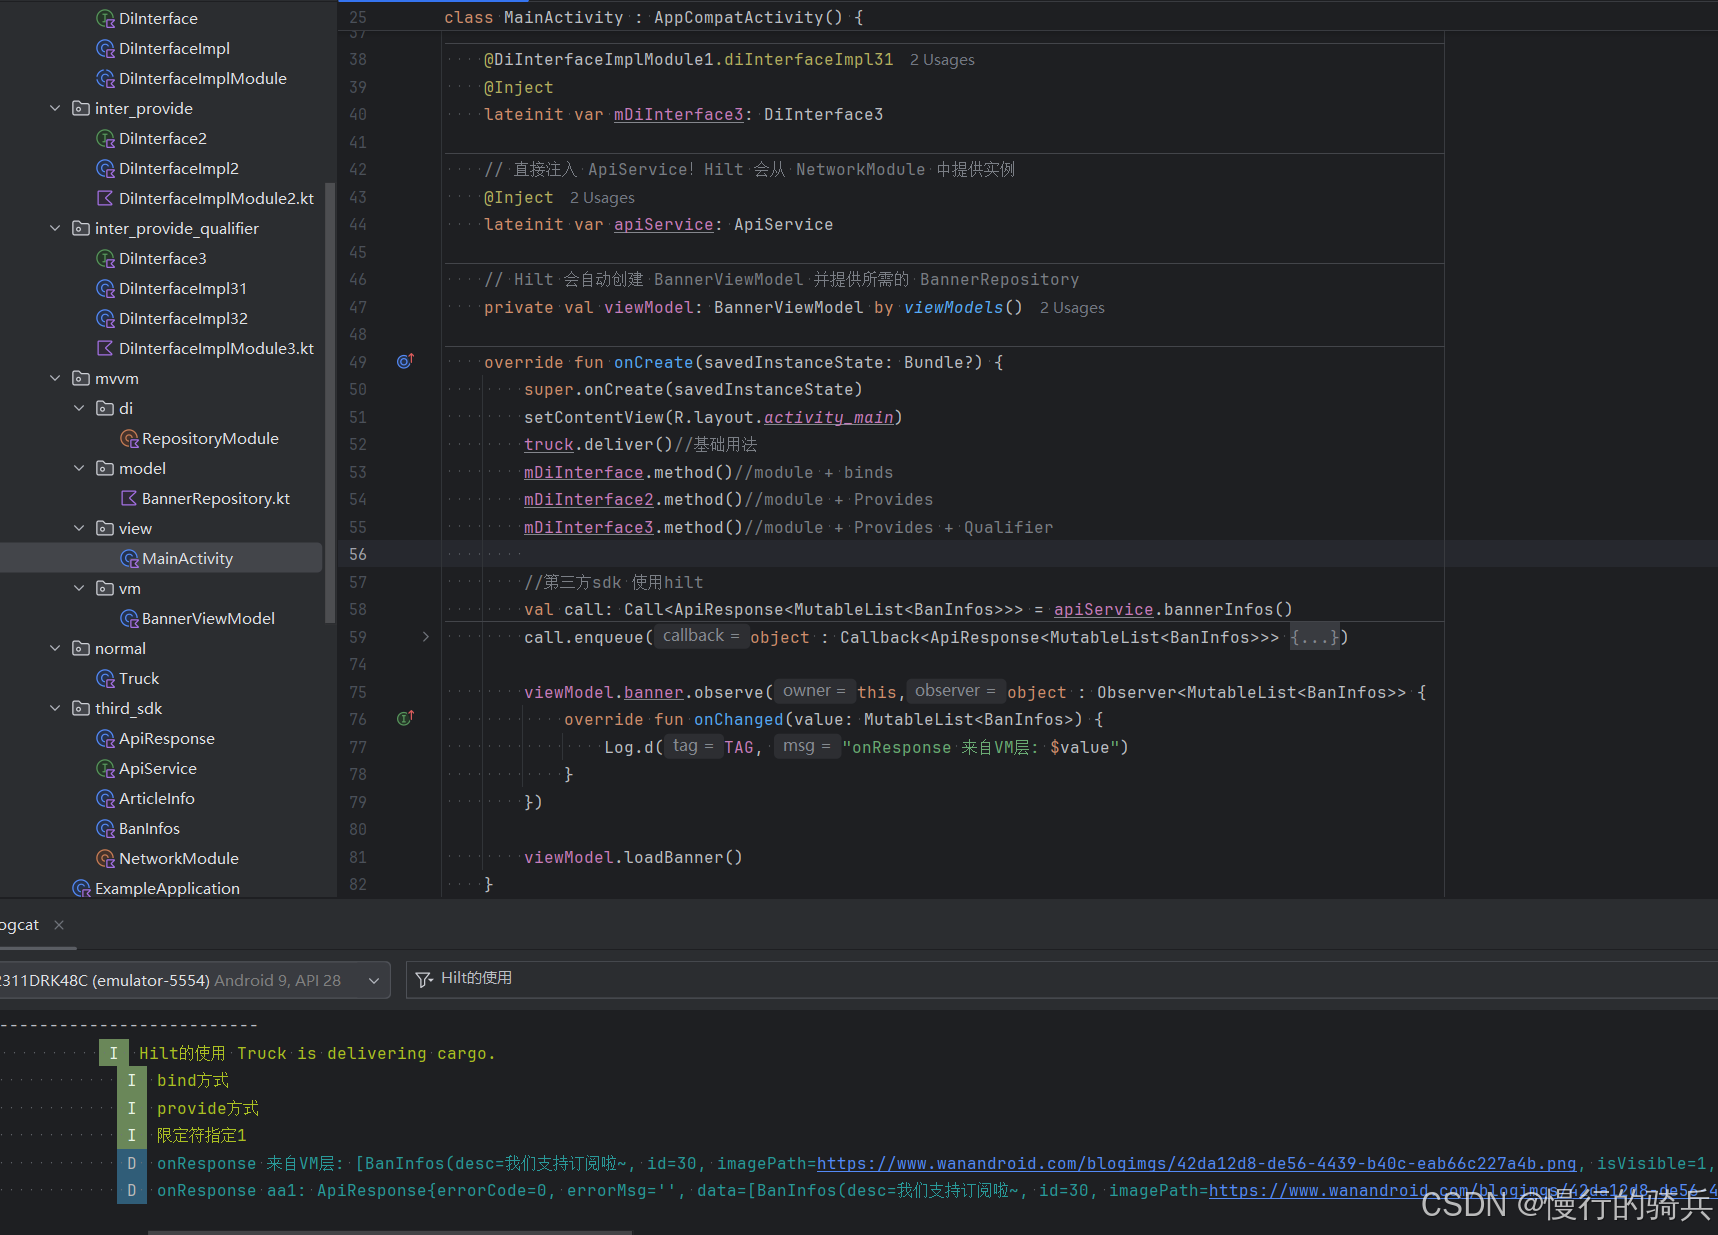
Task: Open the wanandroid link in onResponse aa1 log
Action: pyautogui.click(x=1463, y=1190)
